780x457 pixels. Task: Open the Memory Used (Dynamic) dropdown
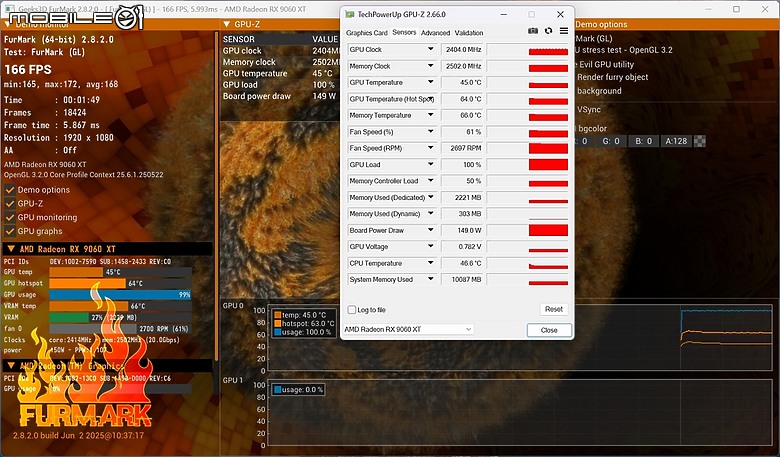[431, 213]
